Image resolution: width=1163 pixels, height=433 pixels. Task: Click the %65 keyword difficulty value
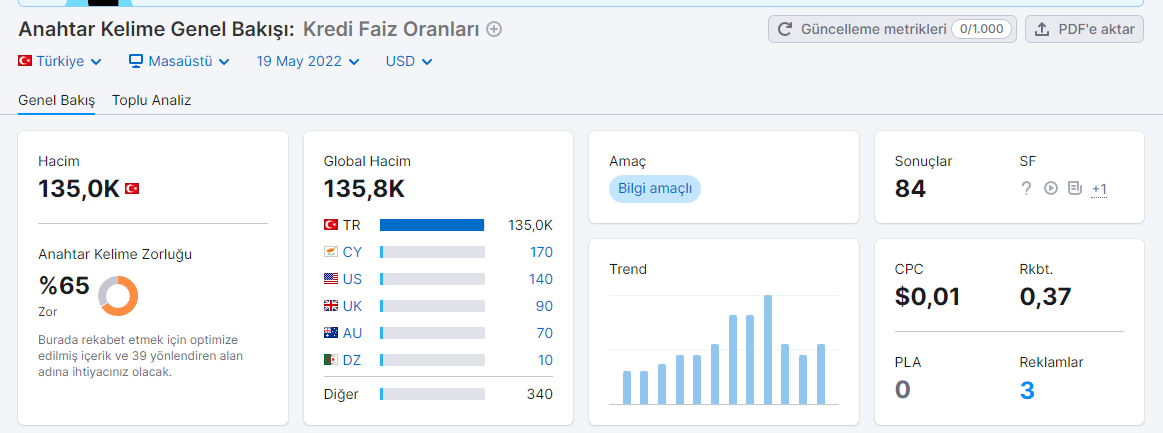click(64, 285)
